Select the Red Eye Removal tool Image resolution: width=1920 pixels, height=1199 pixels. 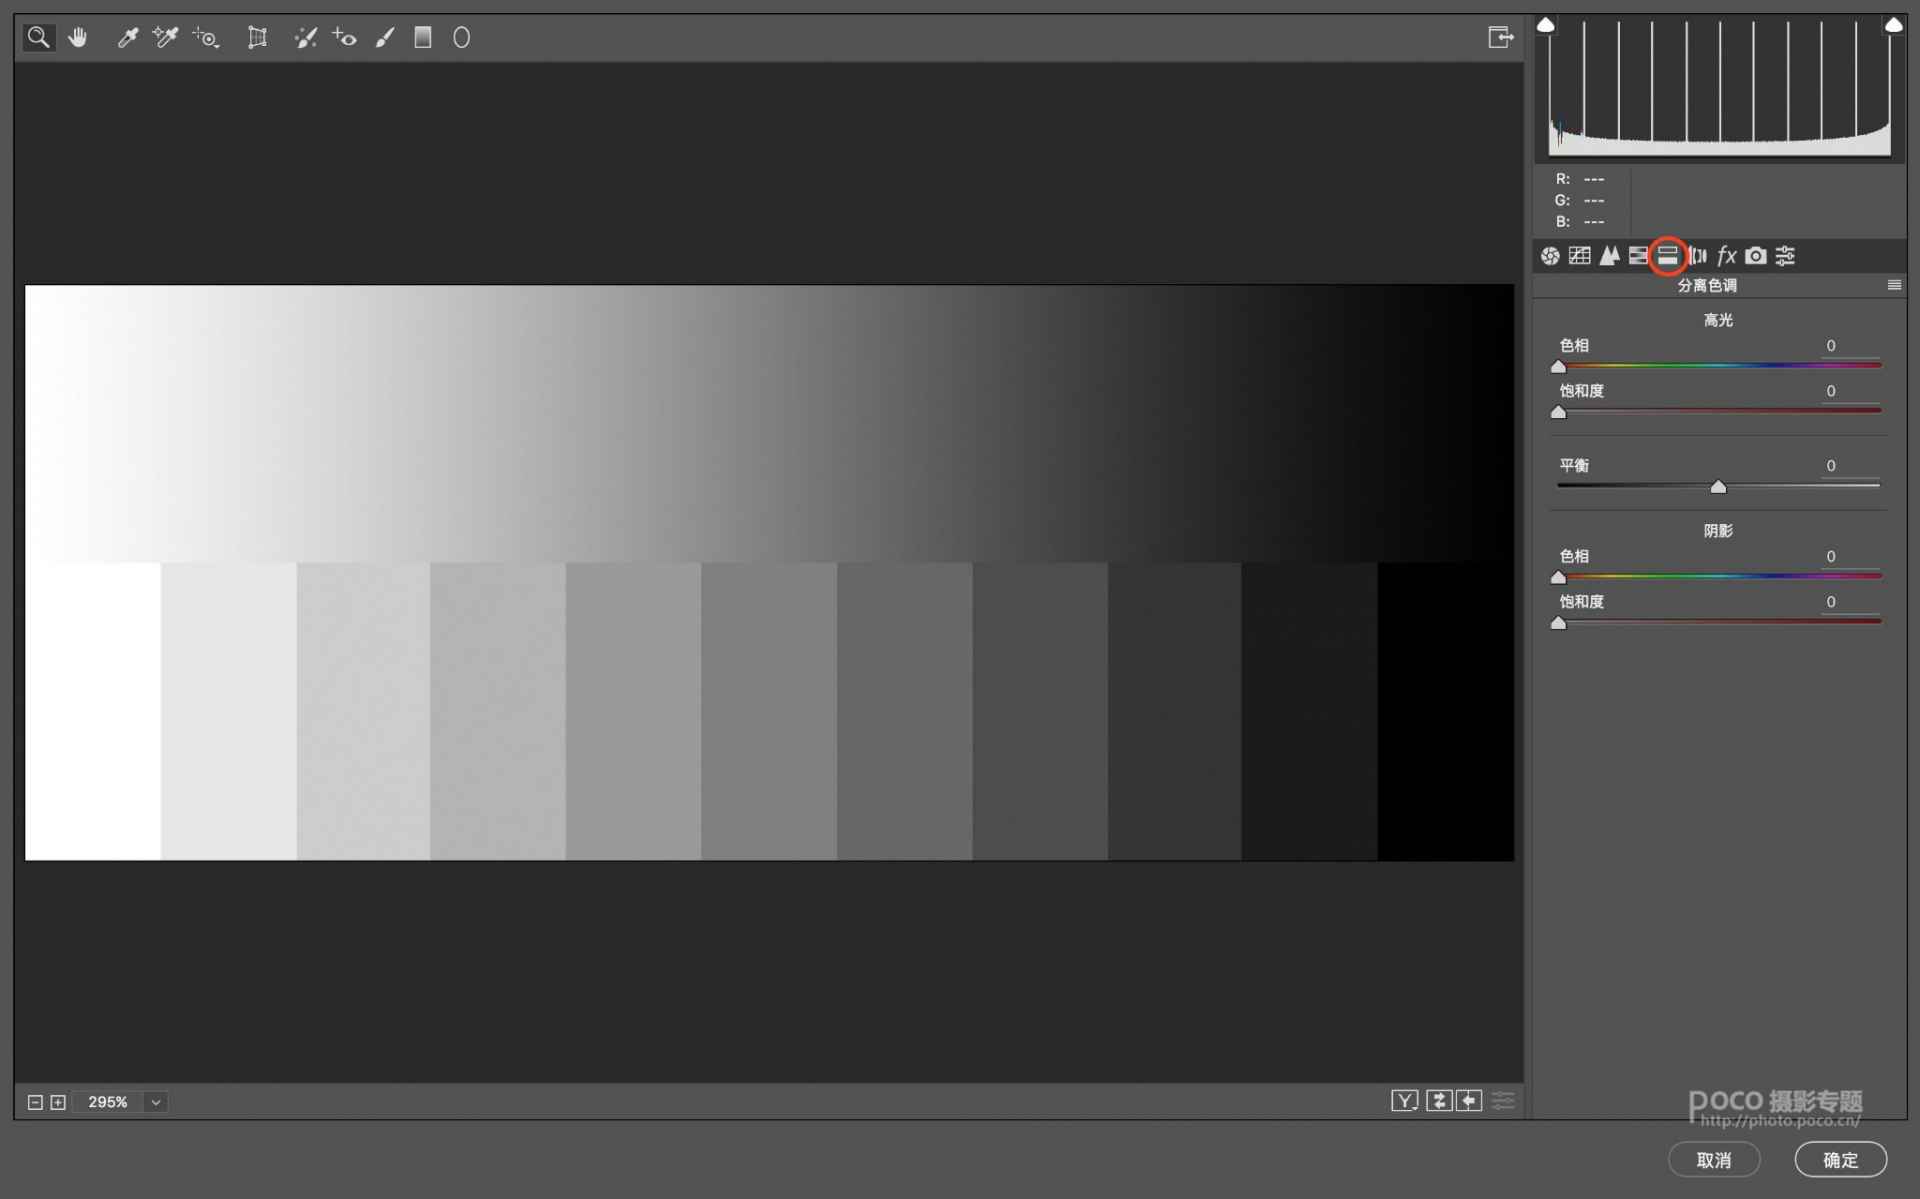pos(345,38)
